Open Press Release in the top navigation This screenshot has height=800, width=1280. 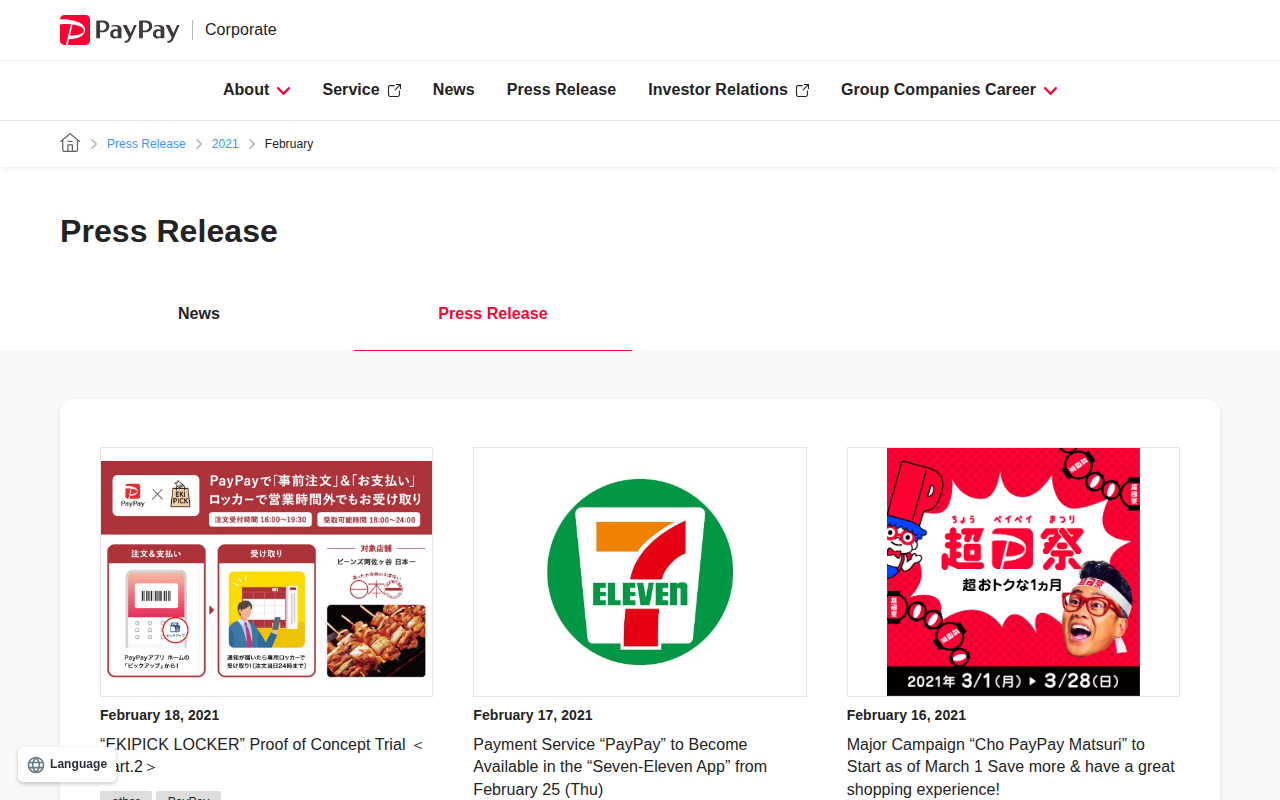(x=561, y=90)
